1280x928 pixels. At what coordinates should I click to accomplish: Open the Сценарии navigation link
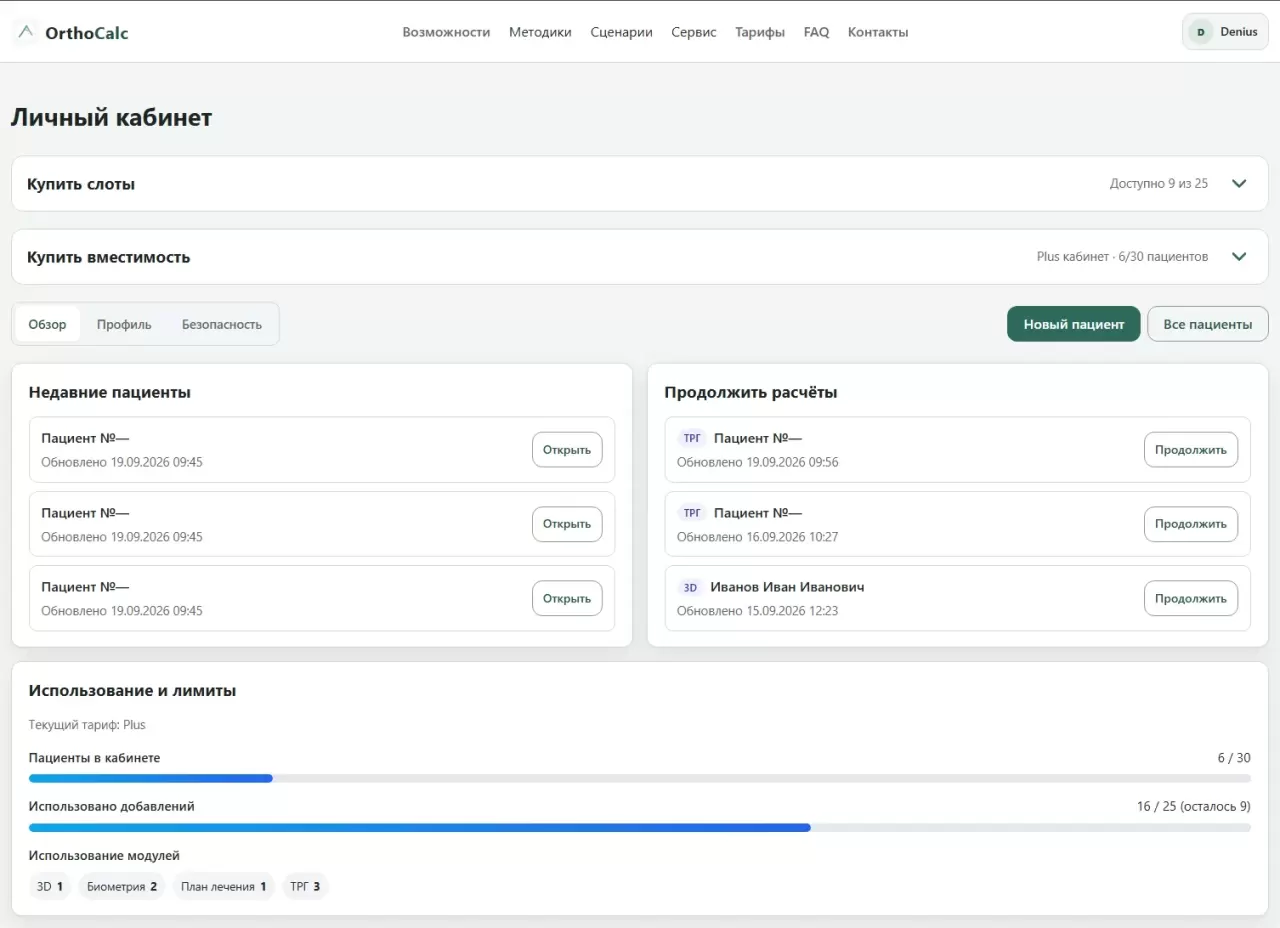point(621,32)
